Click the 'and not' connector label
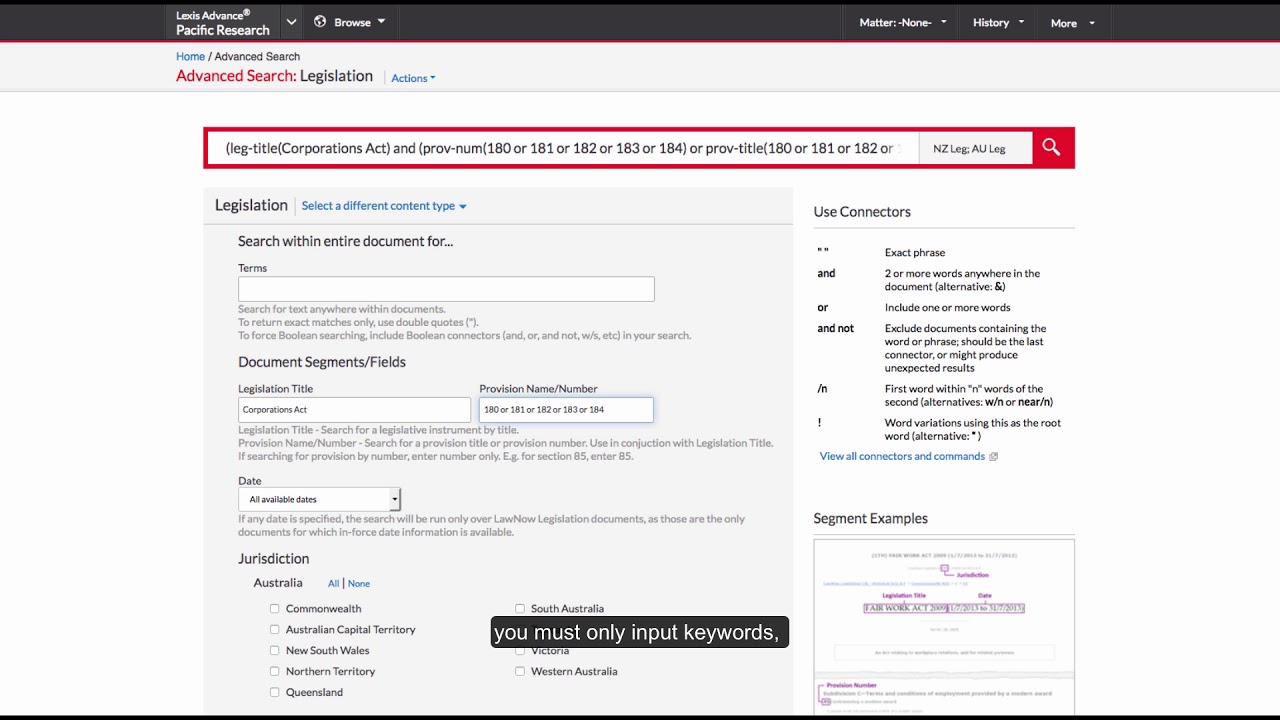Screen dimensions: 1280x720 tap(835, 328)
